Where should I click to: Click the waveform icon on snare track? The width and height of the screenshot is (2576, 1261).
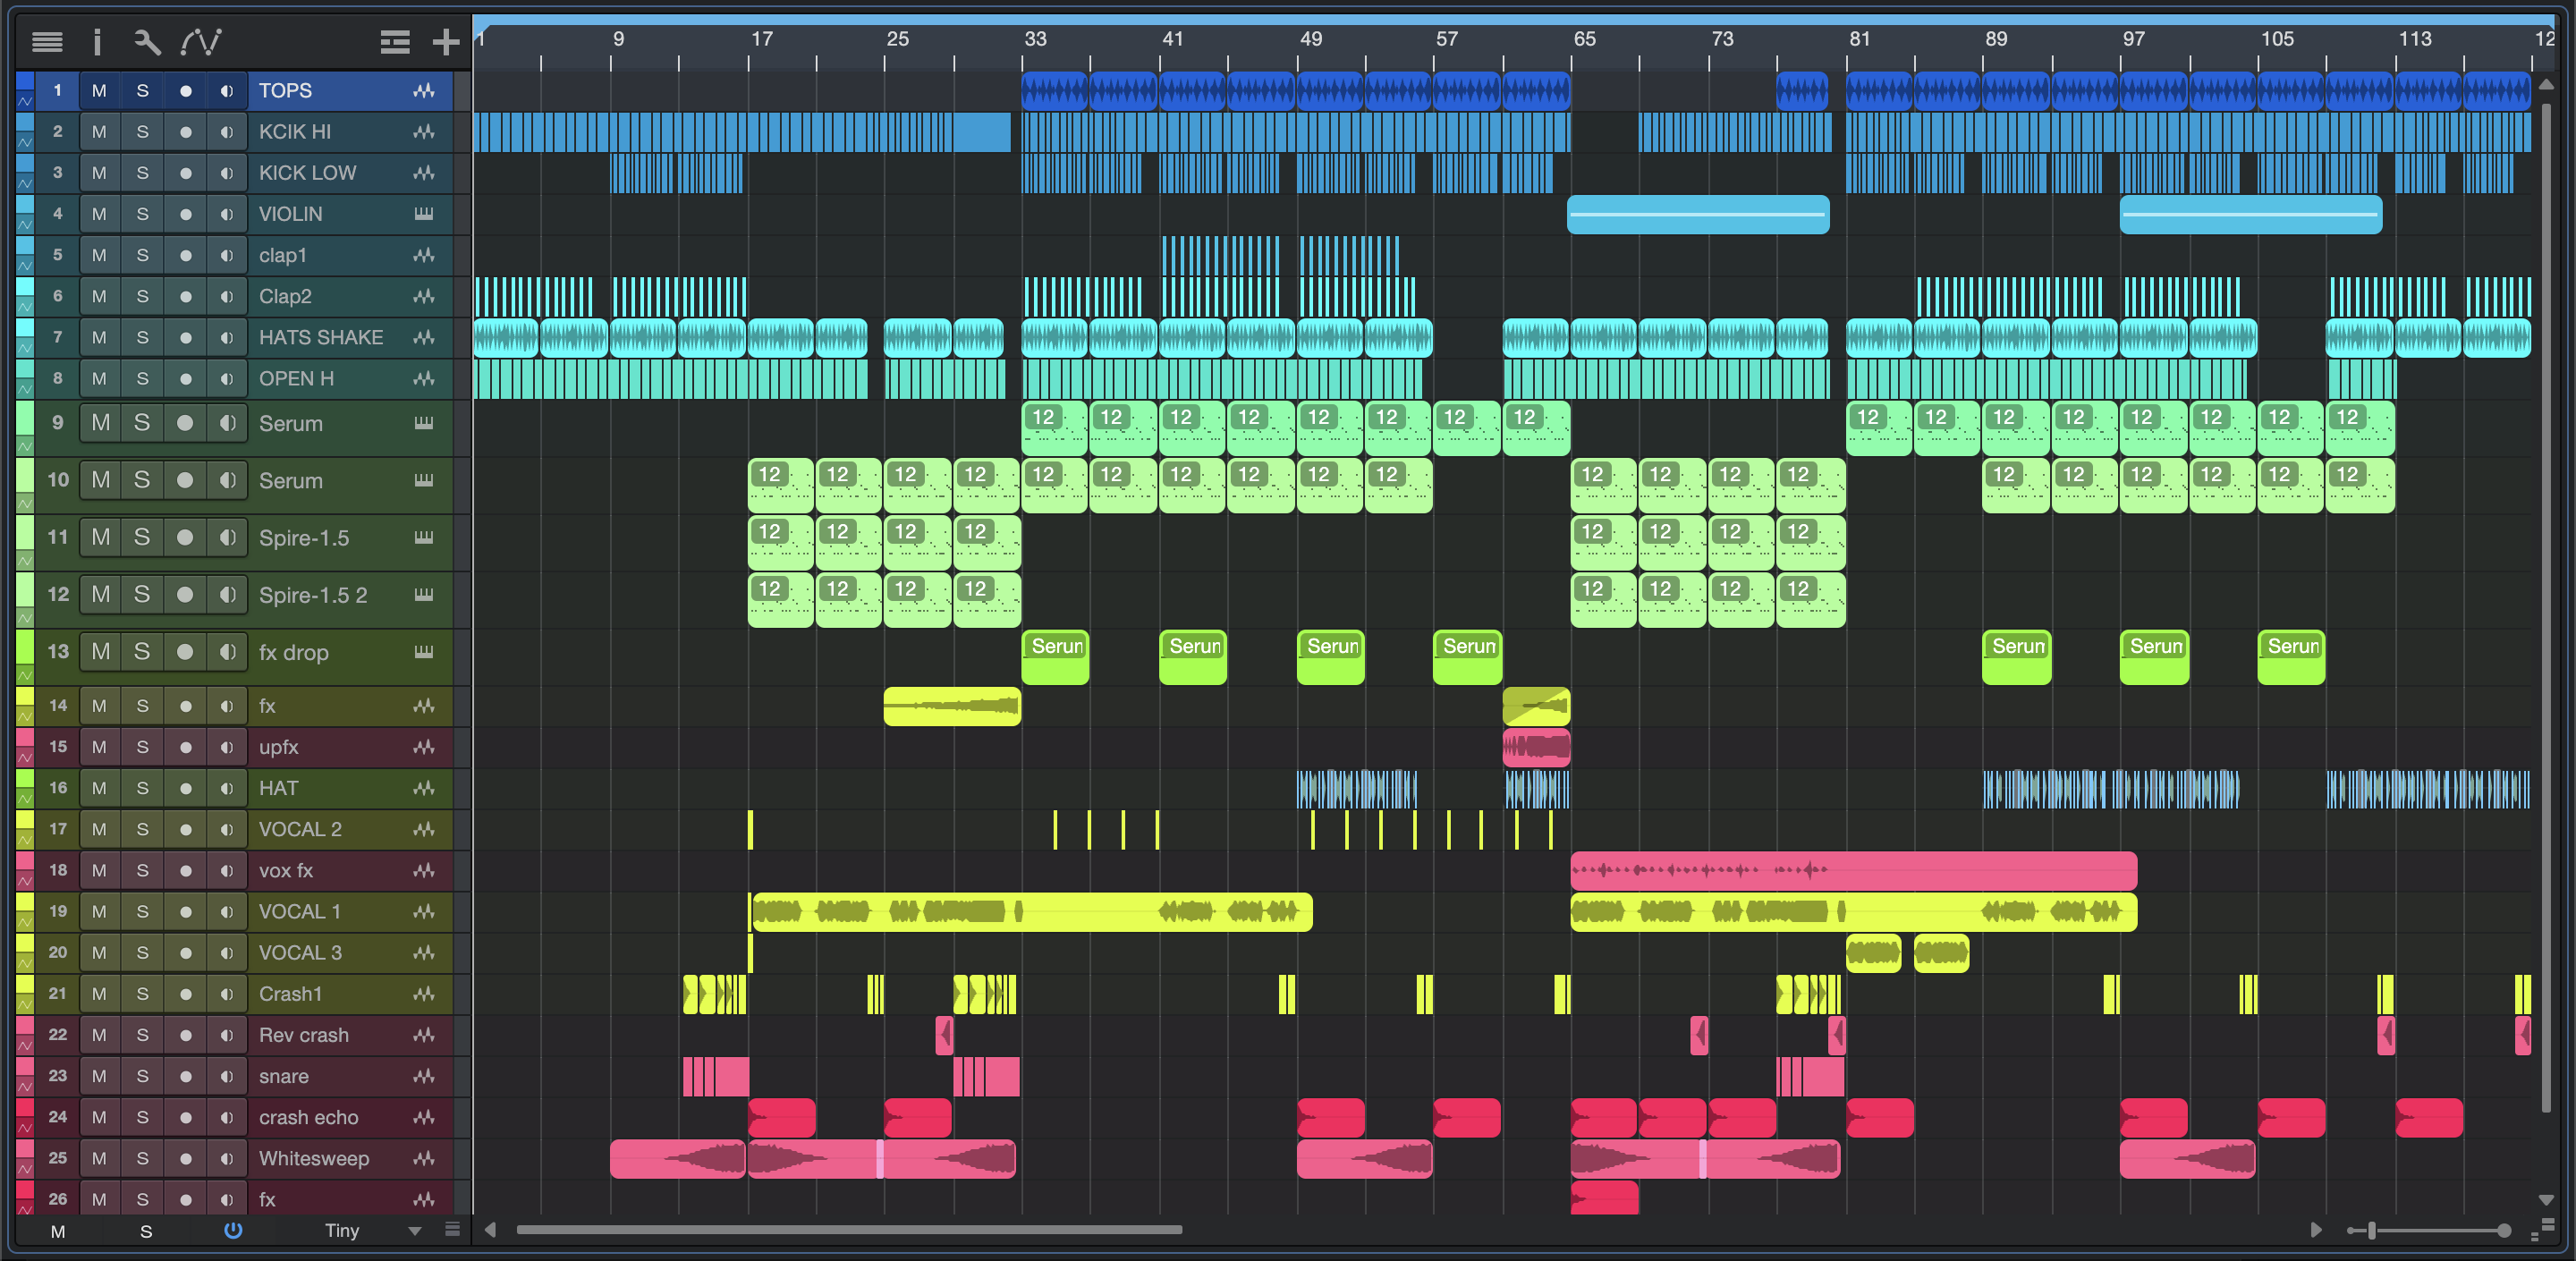pyautogui.click(x=424, y=1076)
